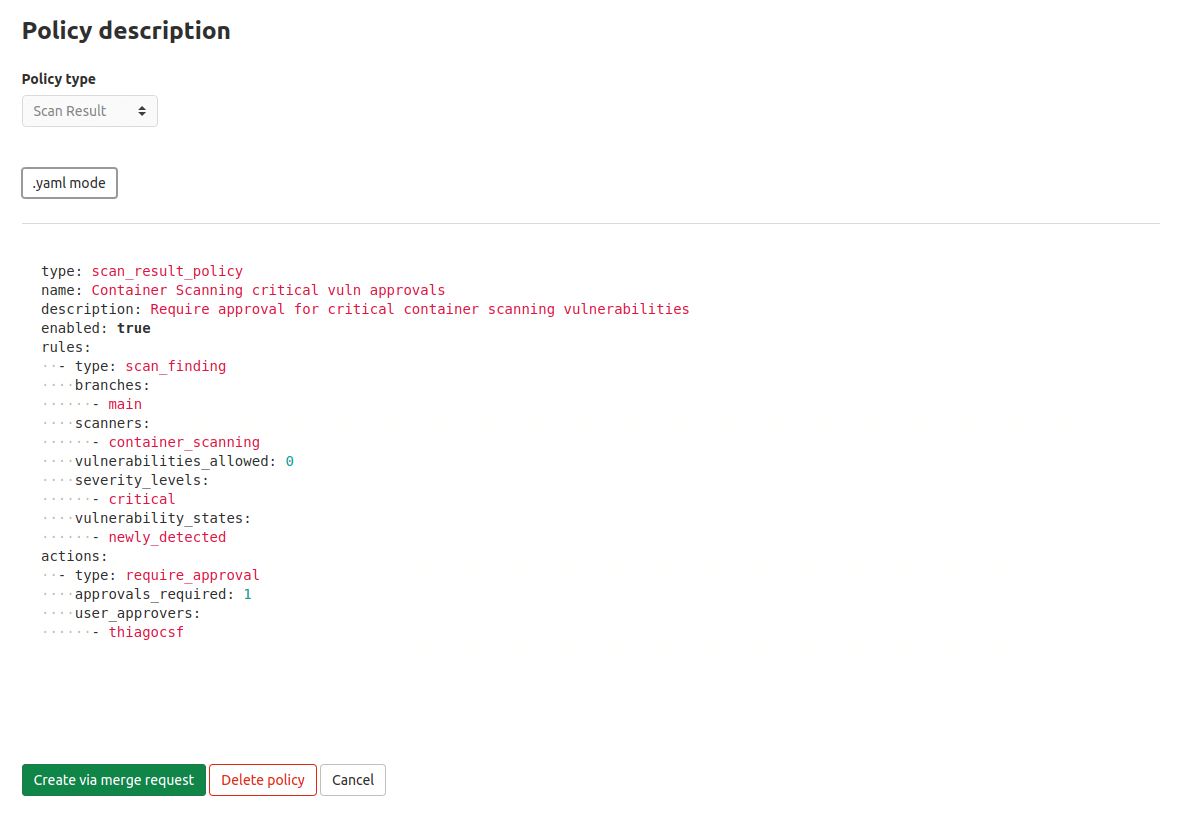
Task: Click the main branch entry
Action: click(125, 404)
